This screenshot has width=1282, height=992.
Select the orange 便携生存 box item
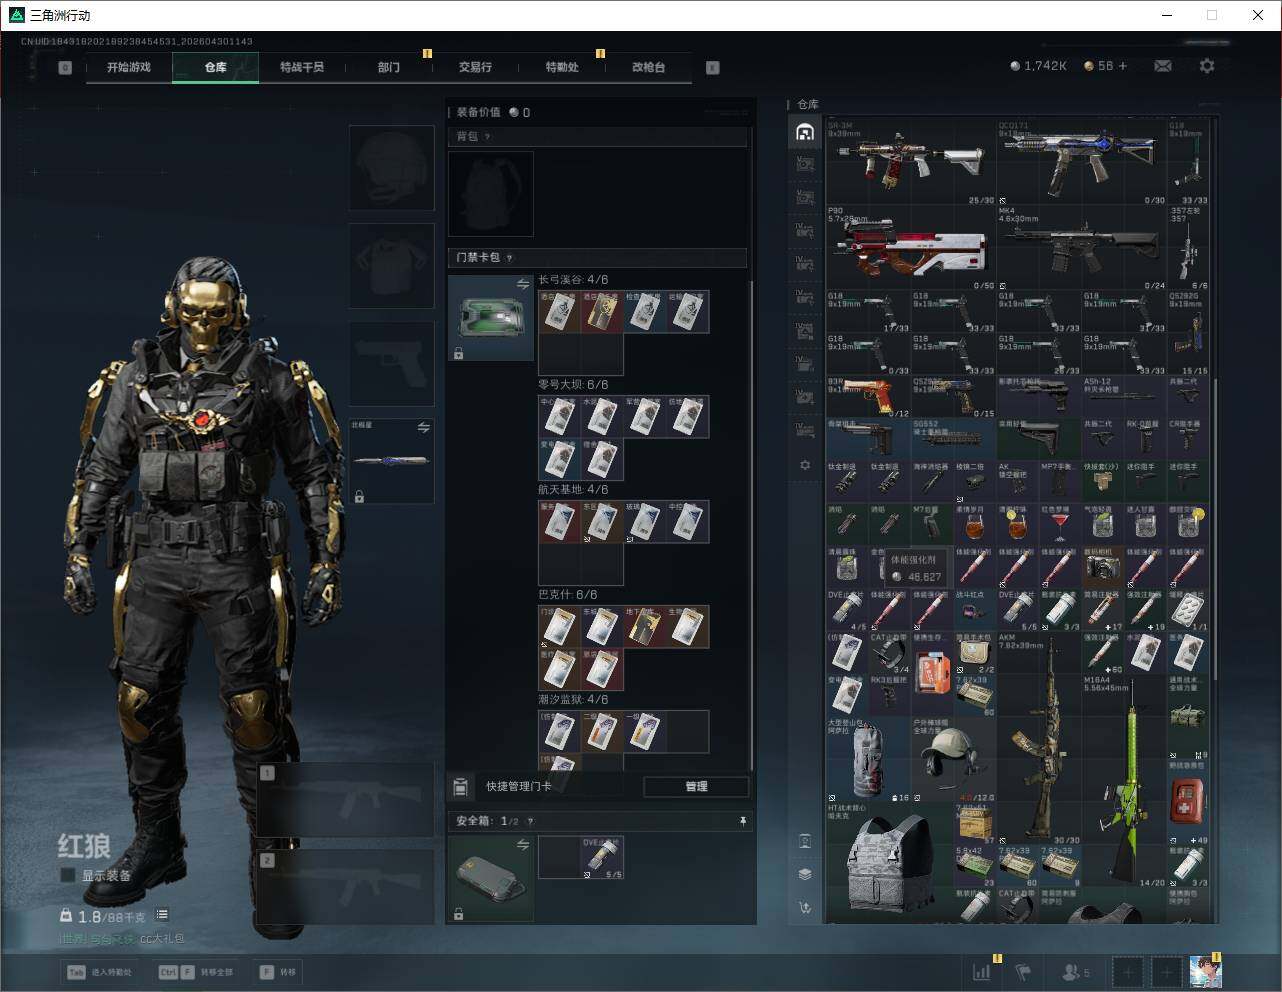pyautogui.click(x=933, y=674)
